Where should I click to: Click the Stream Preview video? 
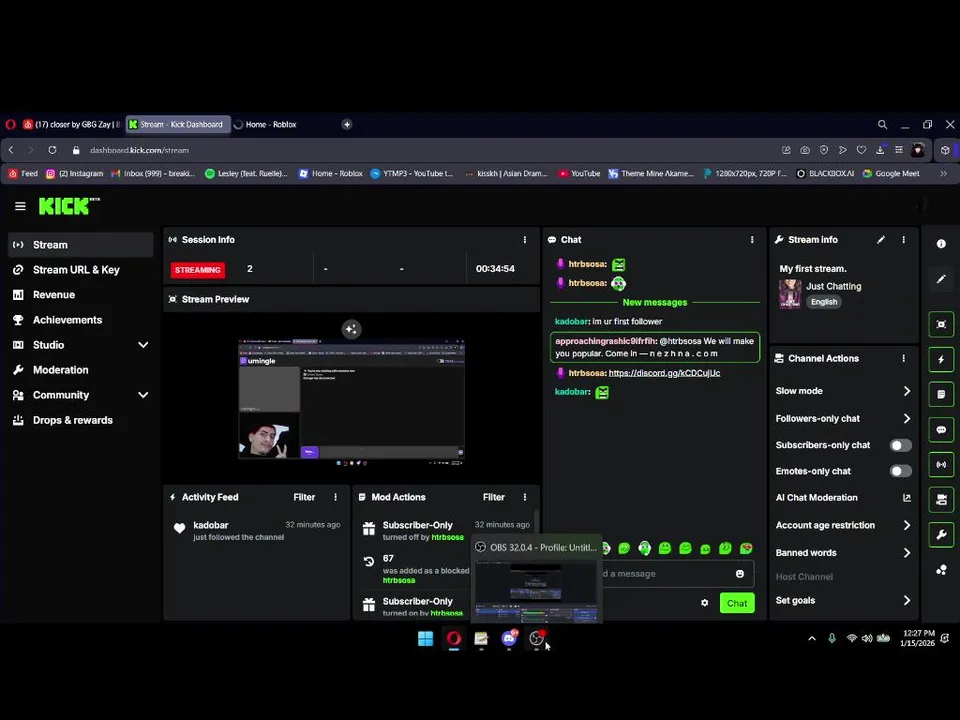coord(351,398)
